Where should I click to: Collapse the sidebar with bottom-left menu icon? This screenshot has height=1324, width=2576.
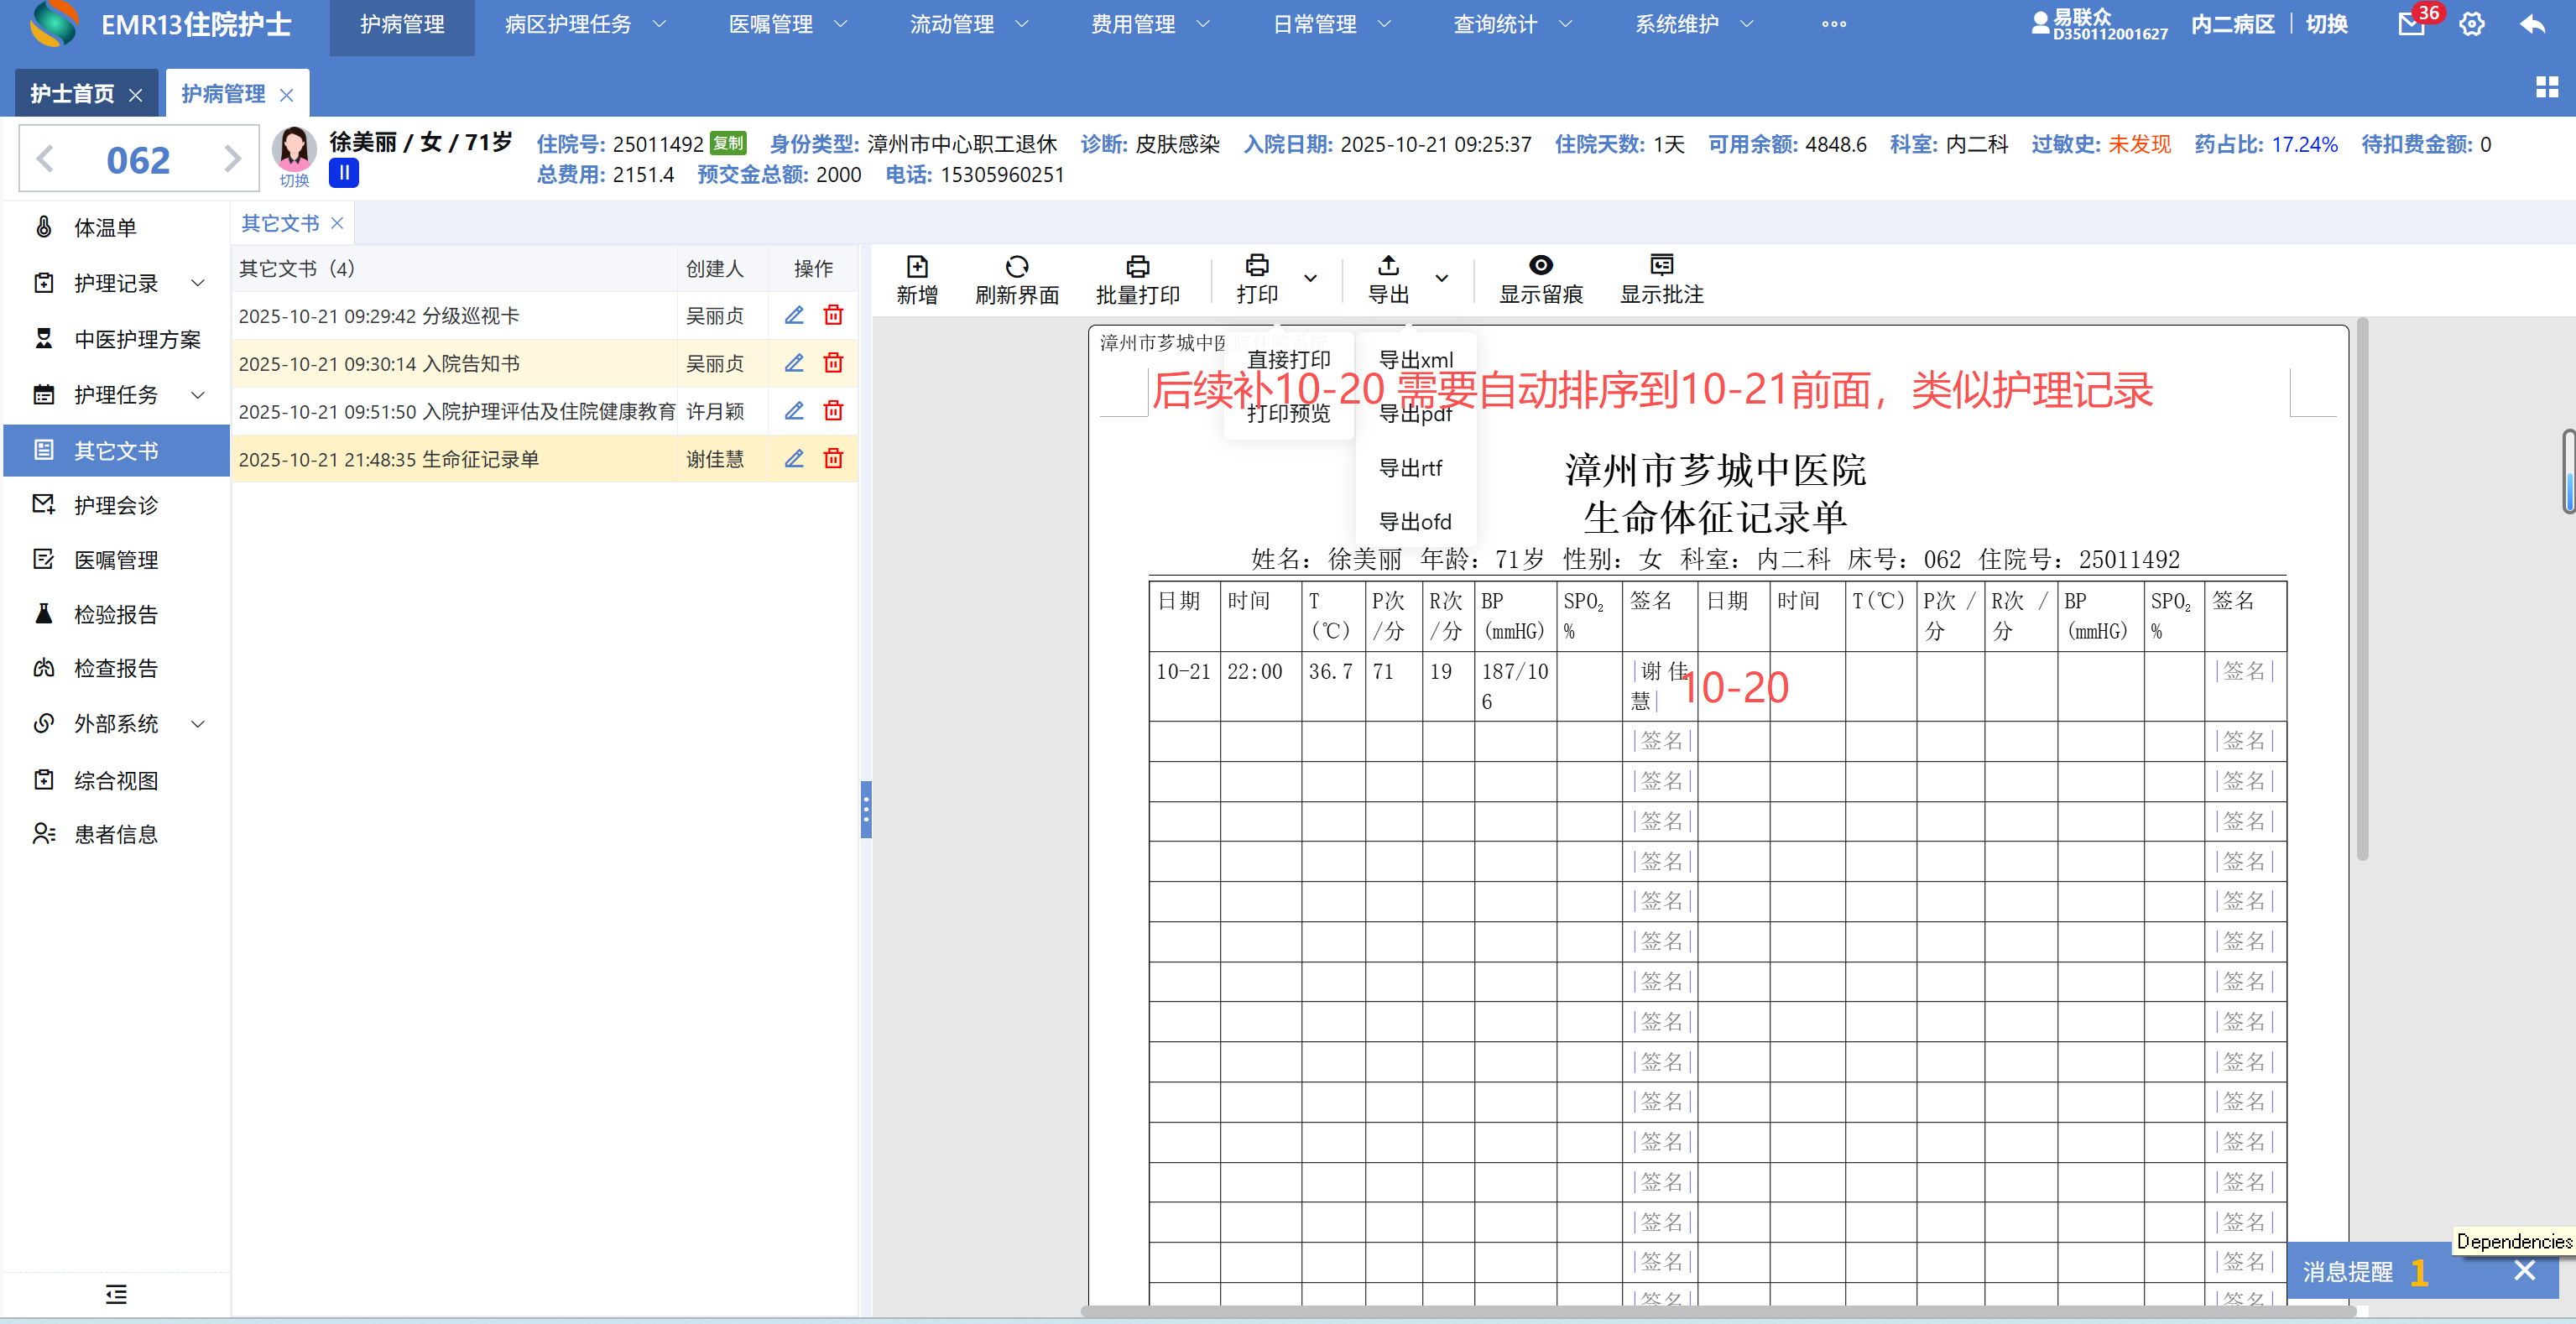(116, 1295)
